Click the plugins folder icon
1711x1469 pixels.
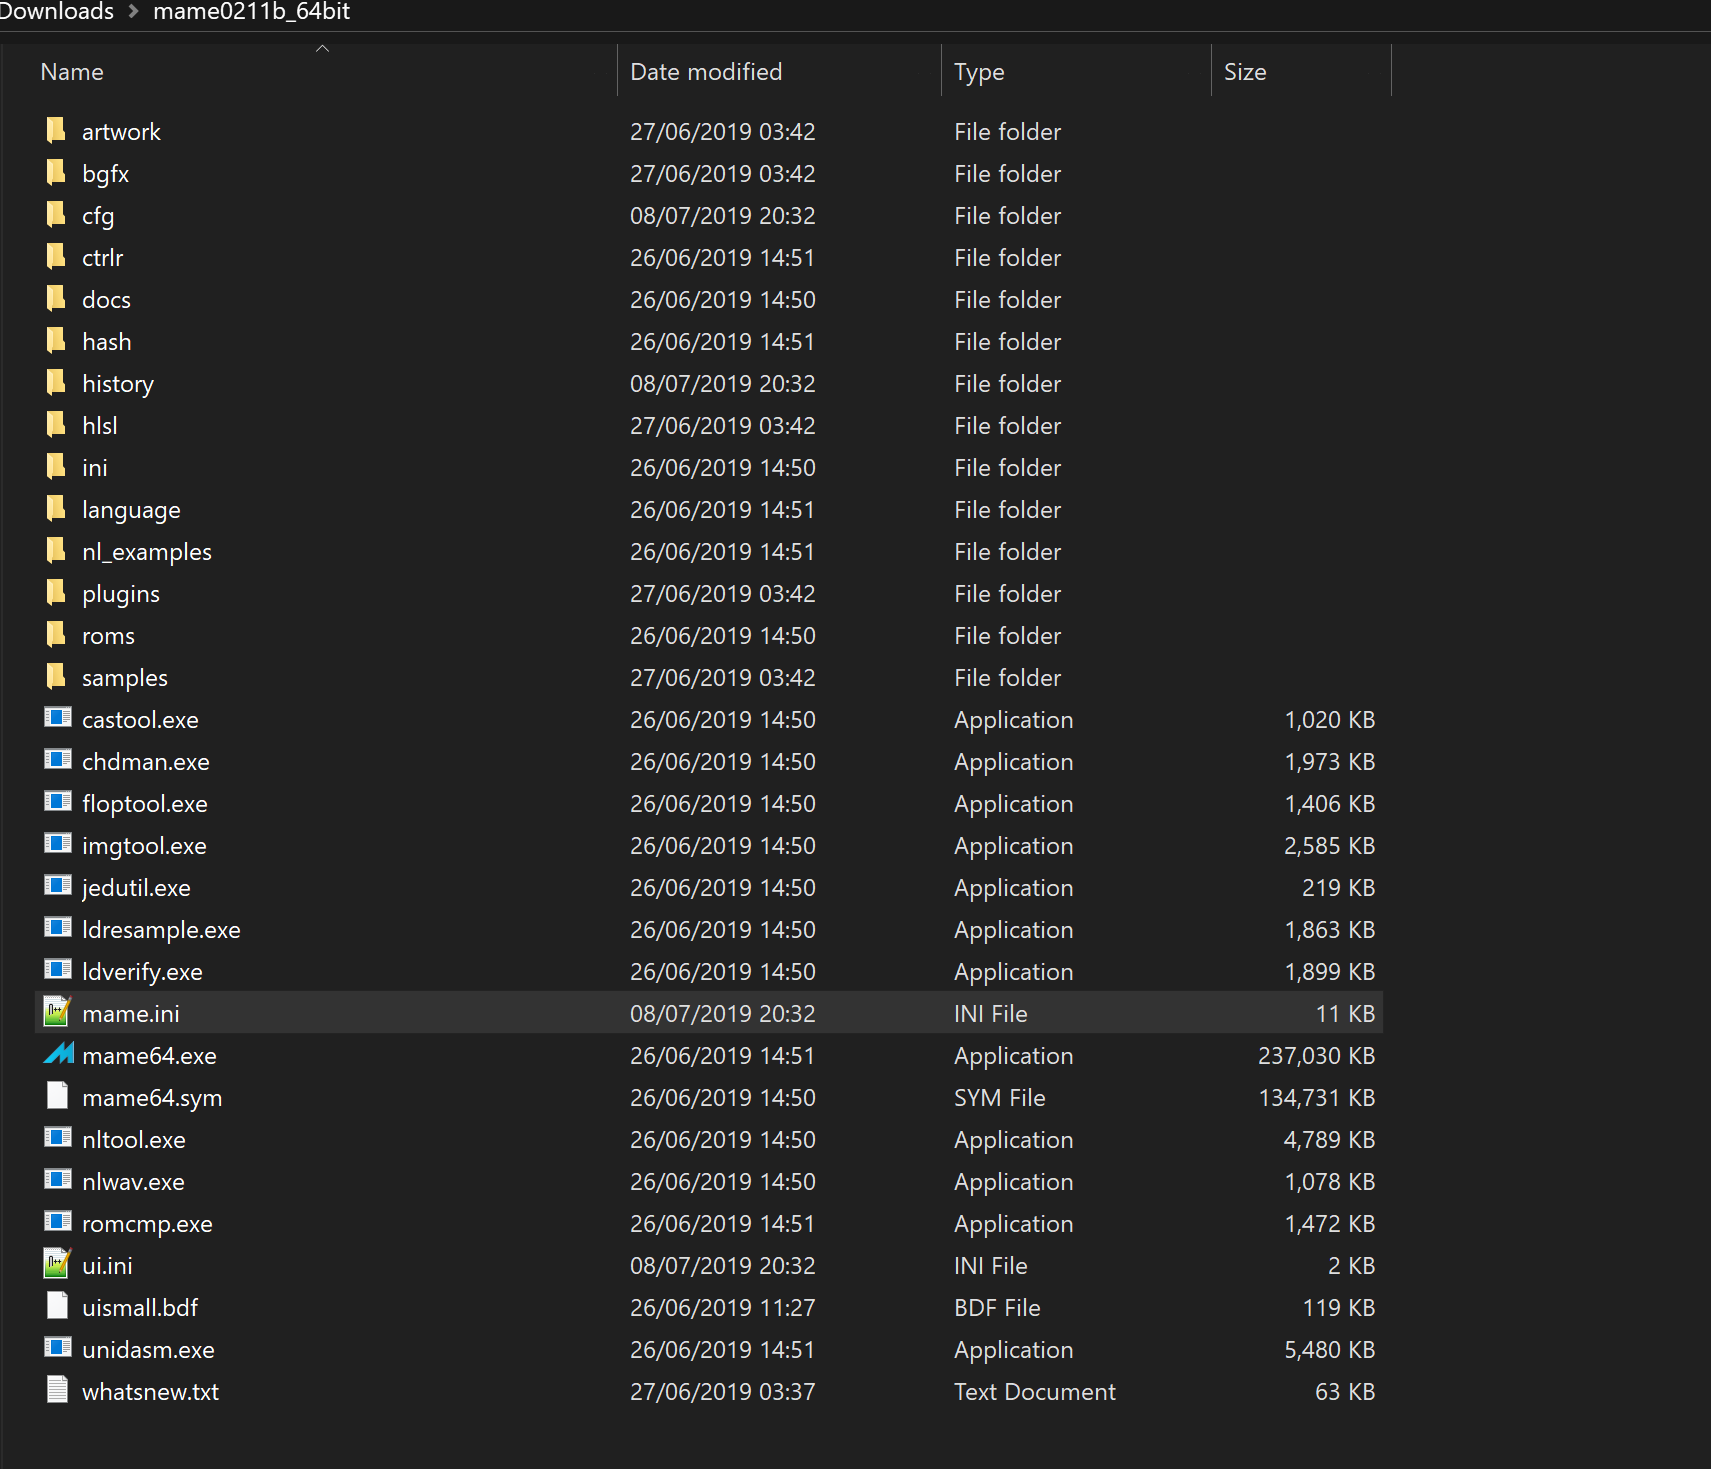pyautogui.click(x=56, y=592)
